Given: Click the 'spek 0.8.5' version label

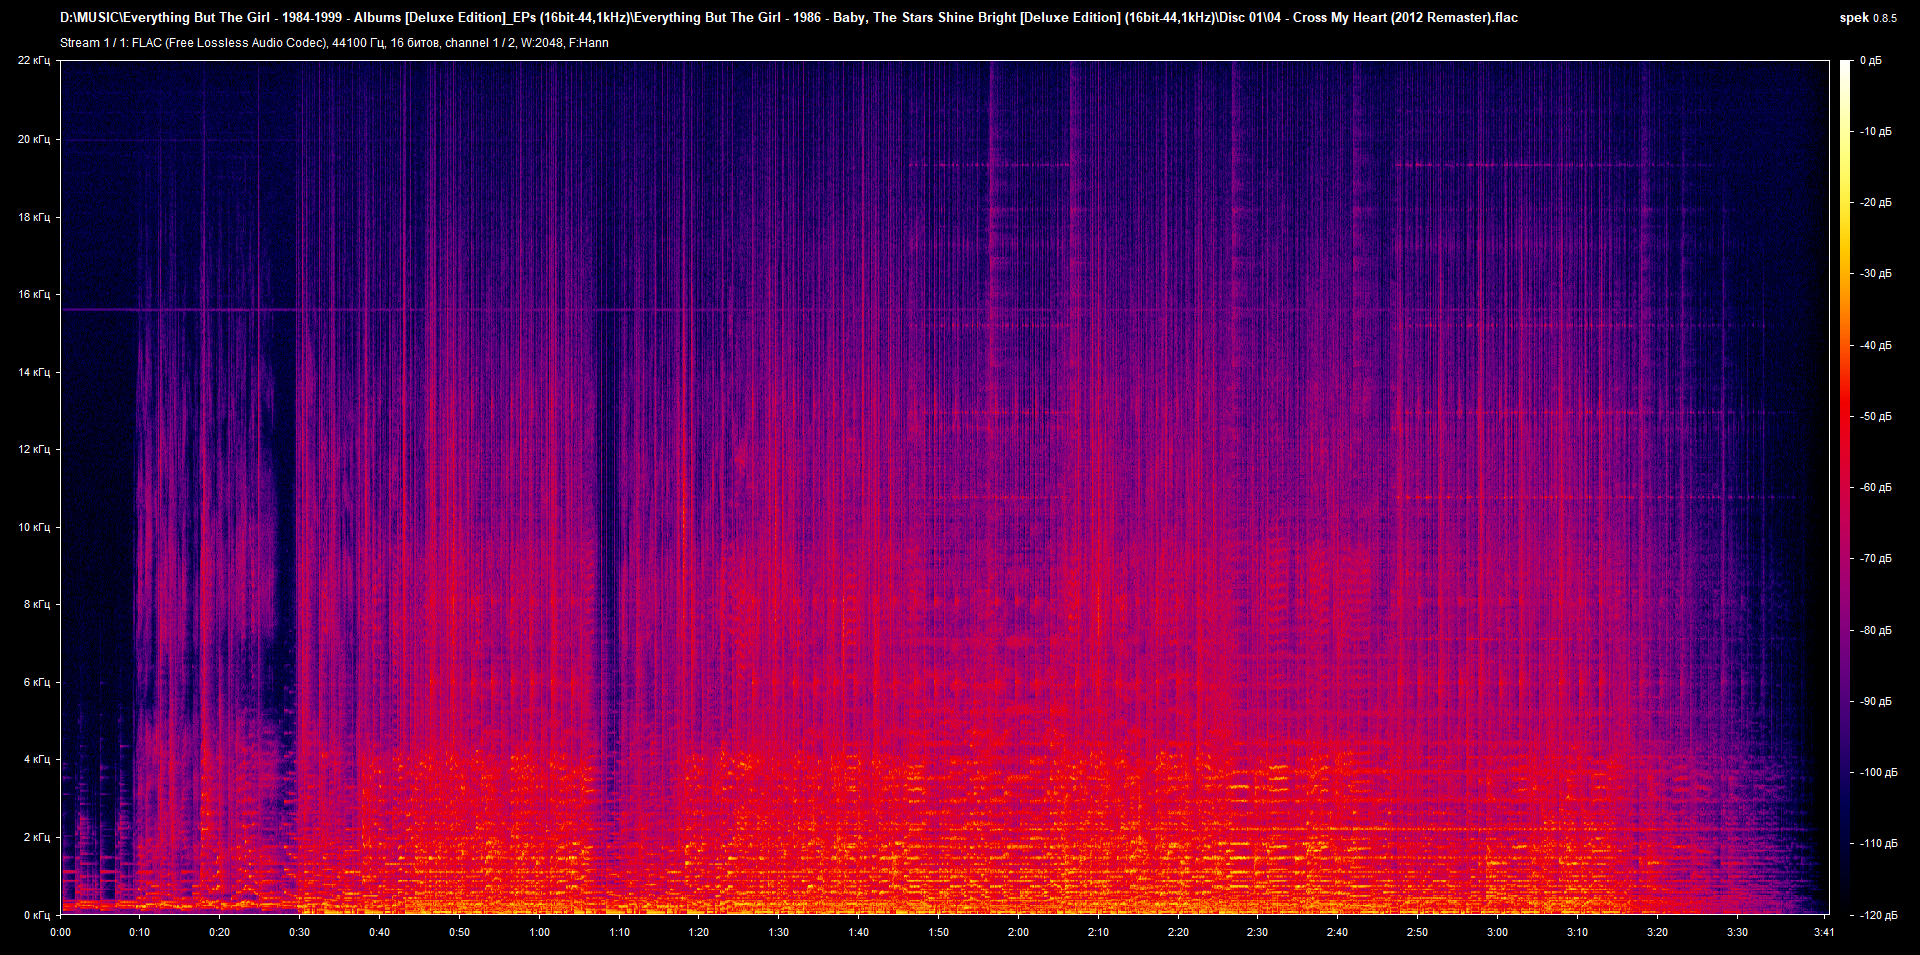Looking at the screenshot, I should point(1868,18).
